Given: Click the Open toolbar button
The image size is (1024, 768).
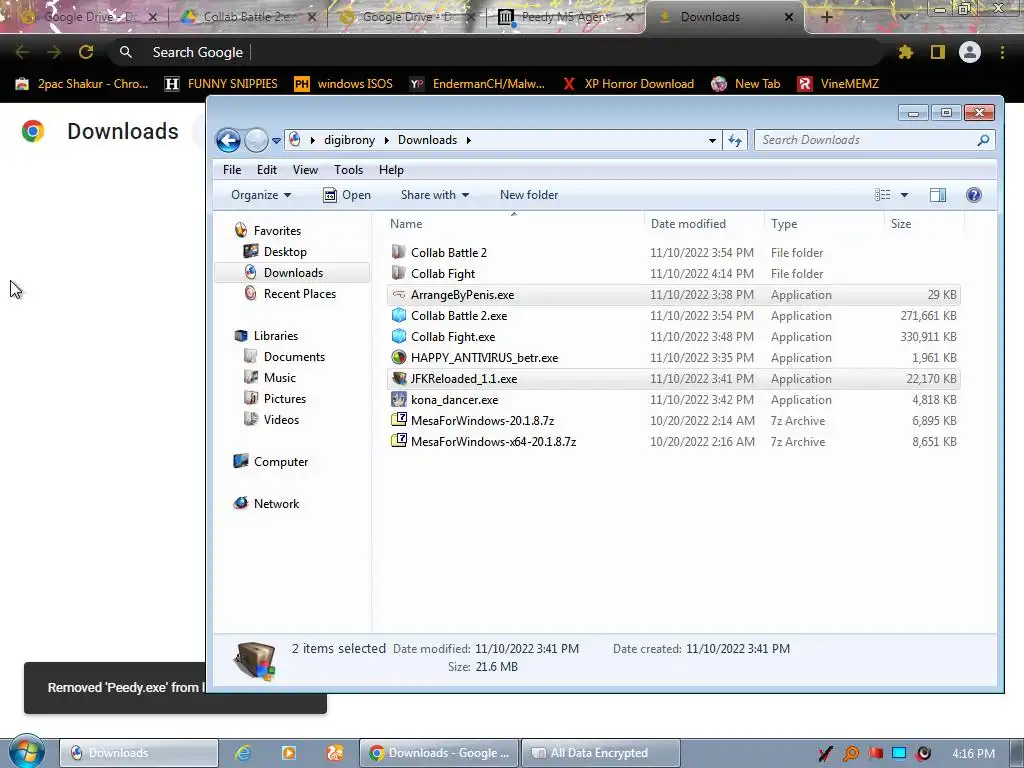Looking at the screenshot, I should [347, 195].
